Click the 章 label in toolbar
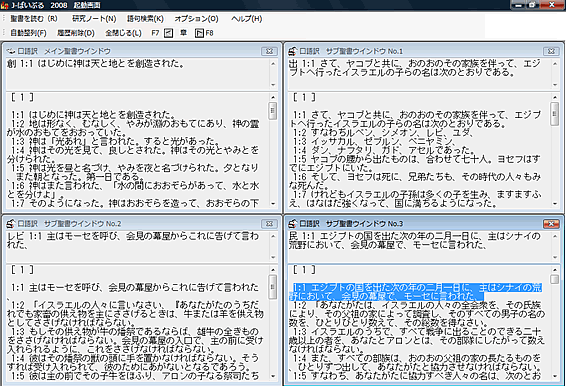The height and width of the screenshot is (387, 567). (184, 33)
